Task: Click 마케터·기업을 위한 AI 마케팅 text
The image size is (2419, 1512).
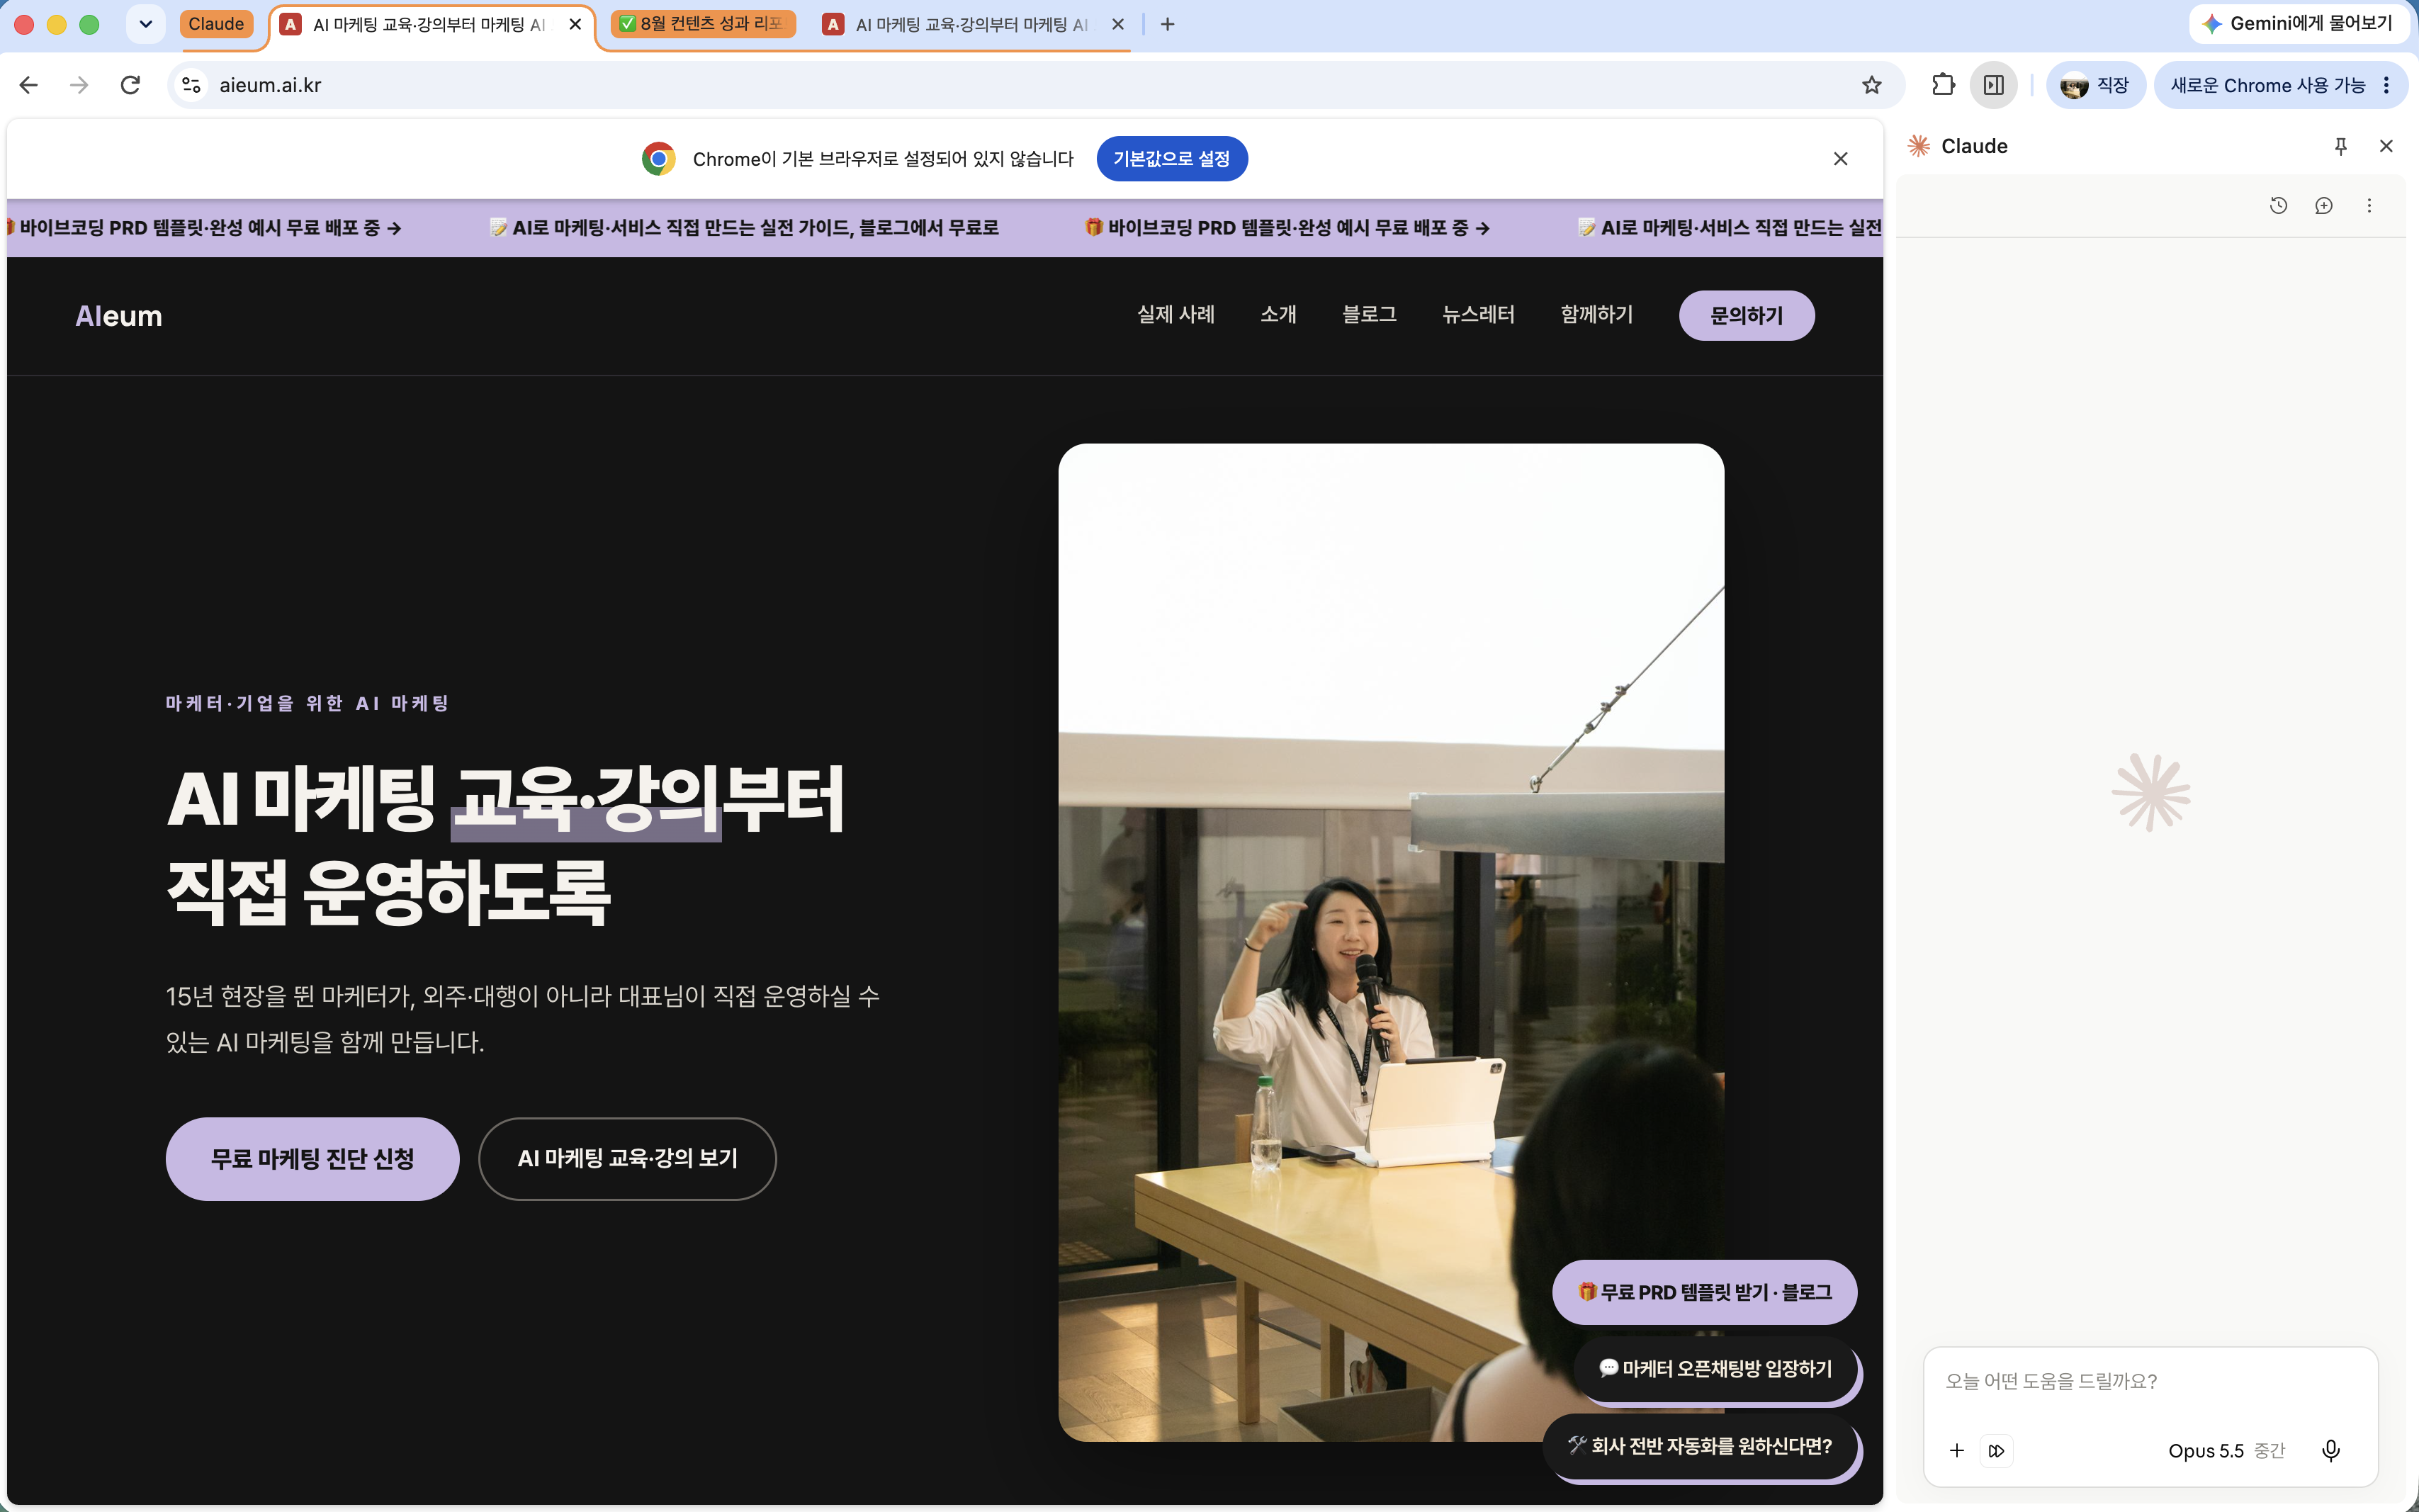Action: 308,703
